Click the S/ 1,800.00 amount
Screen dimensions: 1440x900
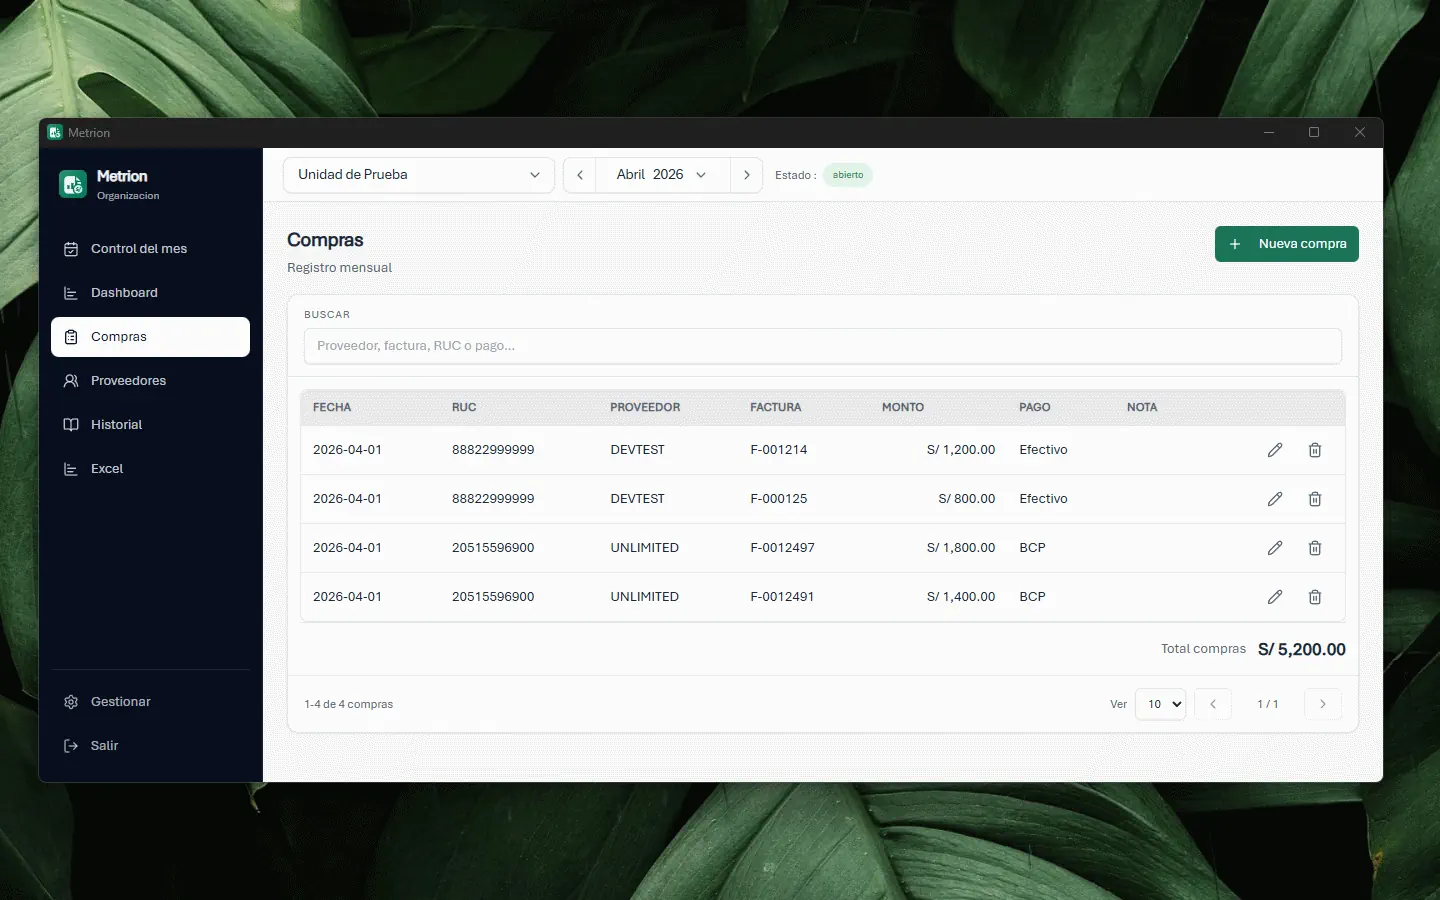tap(961, 548)
